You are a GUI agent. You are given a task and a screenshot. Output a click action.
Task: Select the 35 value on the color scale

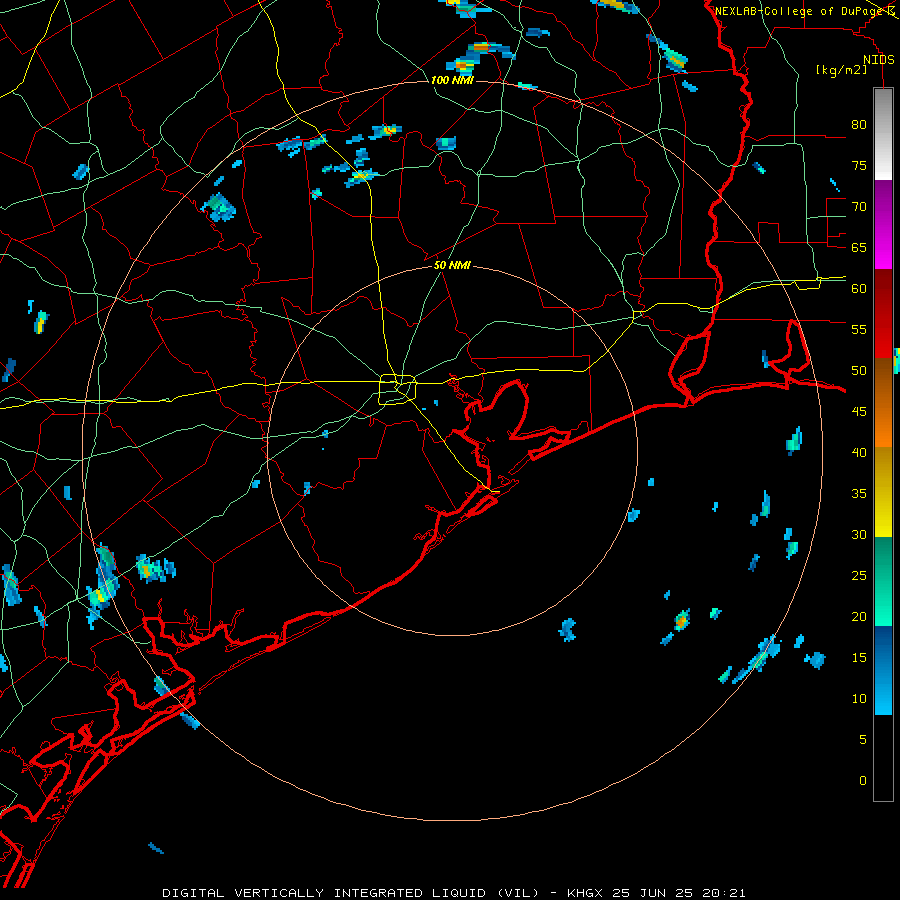(859, 494)
